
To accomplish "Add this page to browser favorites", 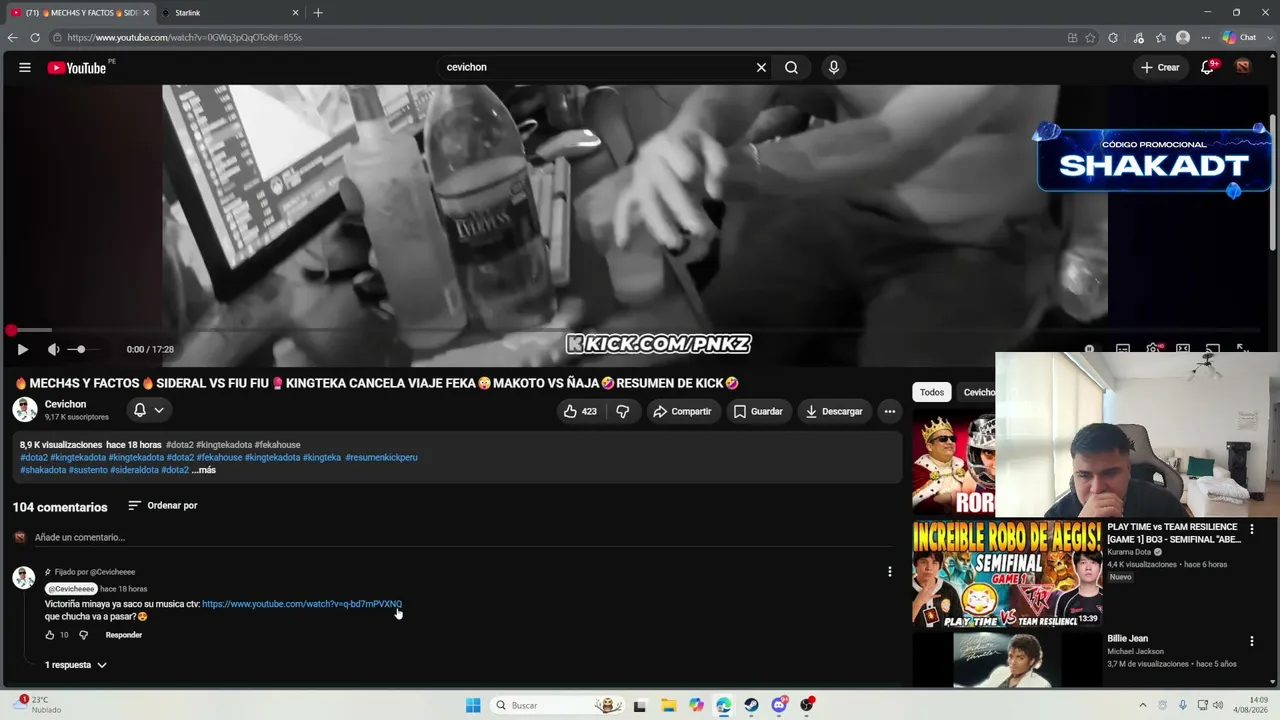I will click(1091, 38).
